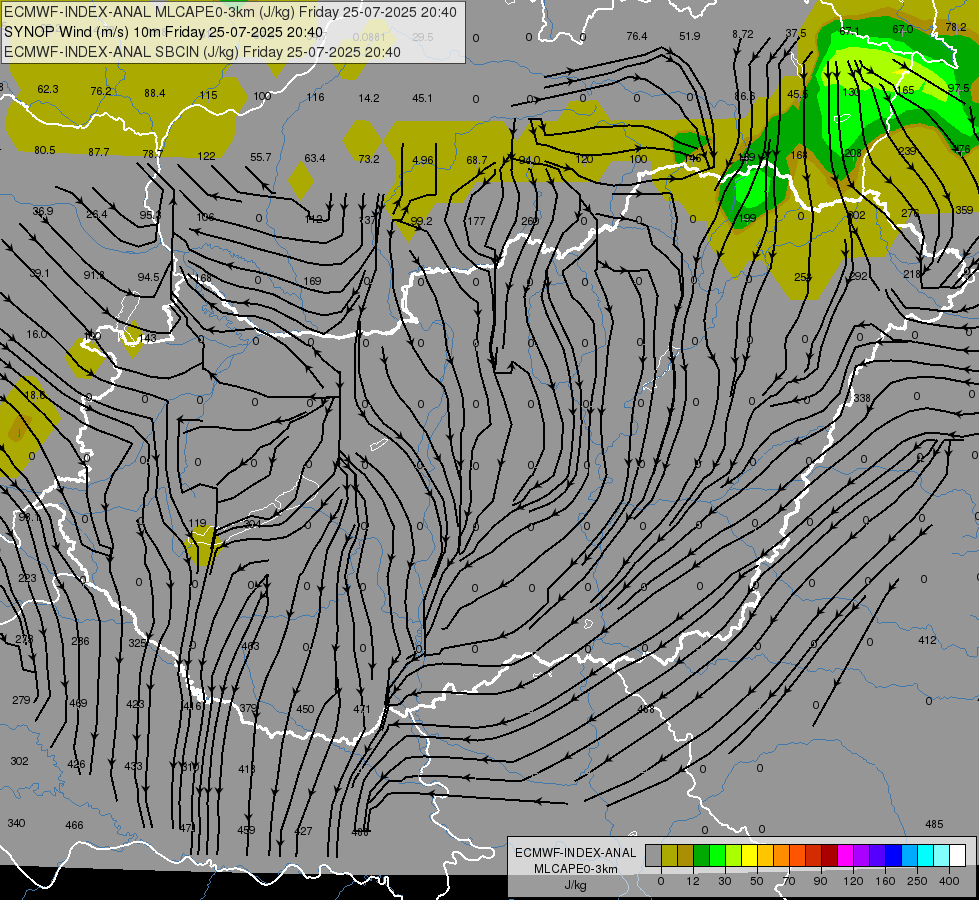
Task: Select the legend tick label '12'
Action: (x=692, y=881)
